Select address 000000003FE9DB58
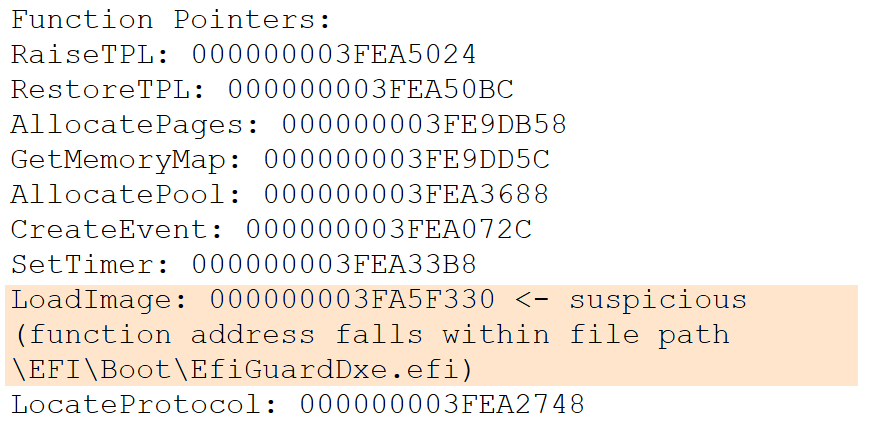 tap(424, 125)
